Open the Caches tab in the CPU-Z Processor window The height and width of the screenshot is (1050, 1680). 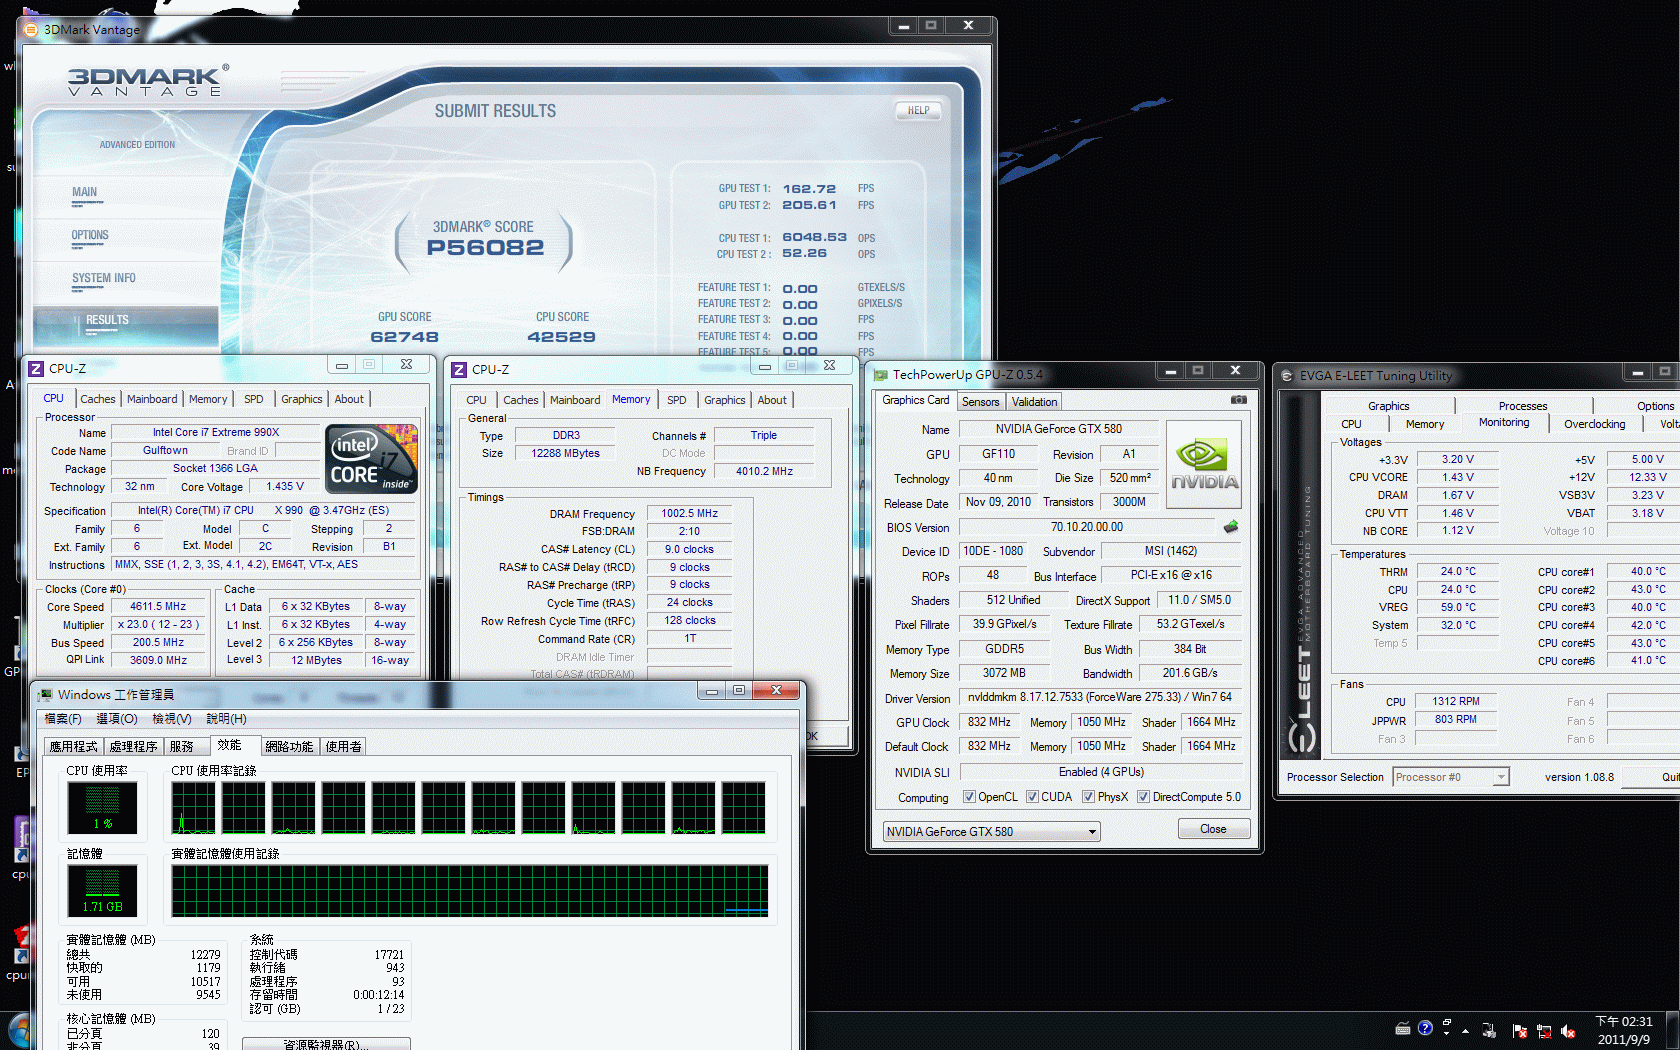pos(98,399)
